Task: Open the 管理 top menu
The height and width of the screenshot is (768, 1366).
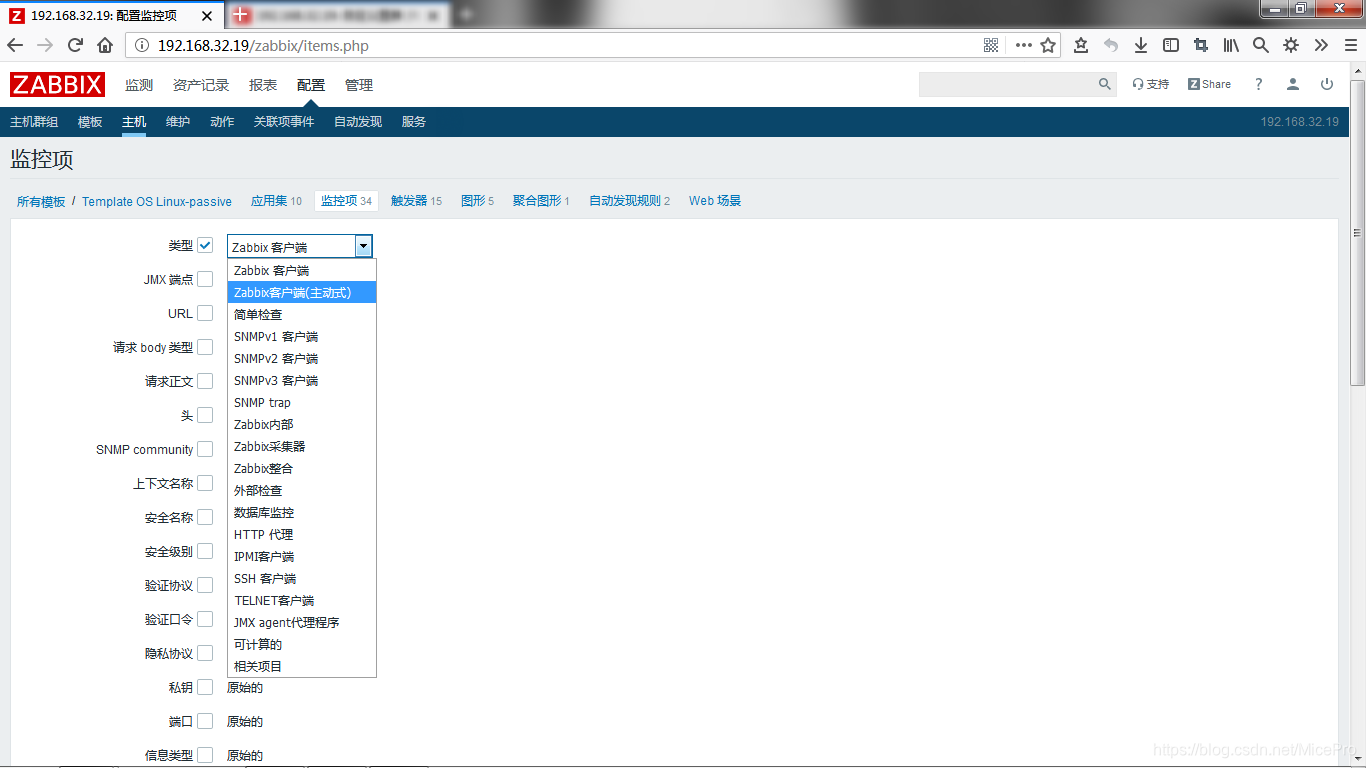Action: 359,85
